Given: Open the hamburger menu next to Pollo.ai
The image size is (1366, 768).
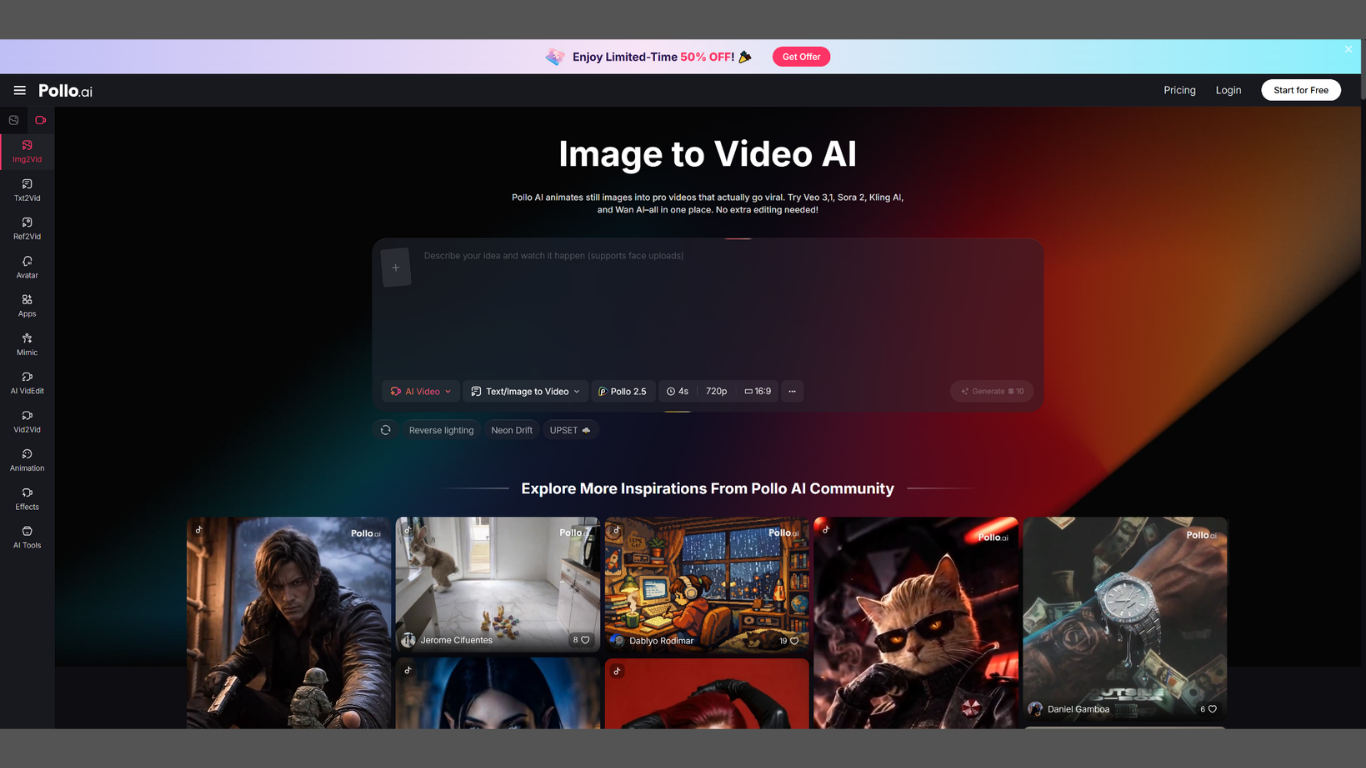Looking at the screenshot, I should [19, 90].
